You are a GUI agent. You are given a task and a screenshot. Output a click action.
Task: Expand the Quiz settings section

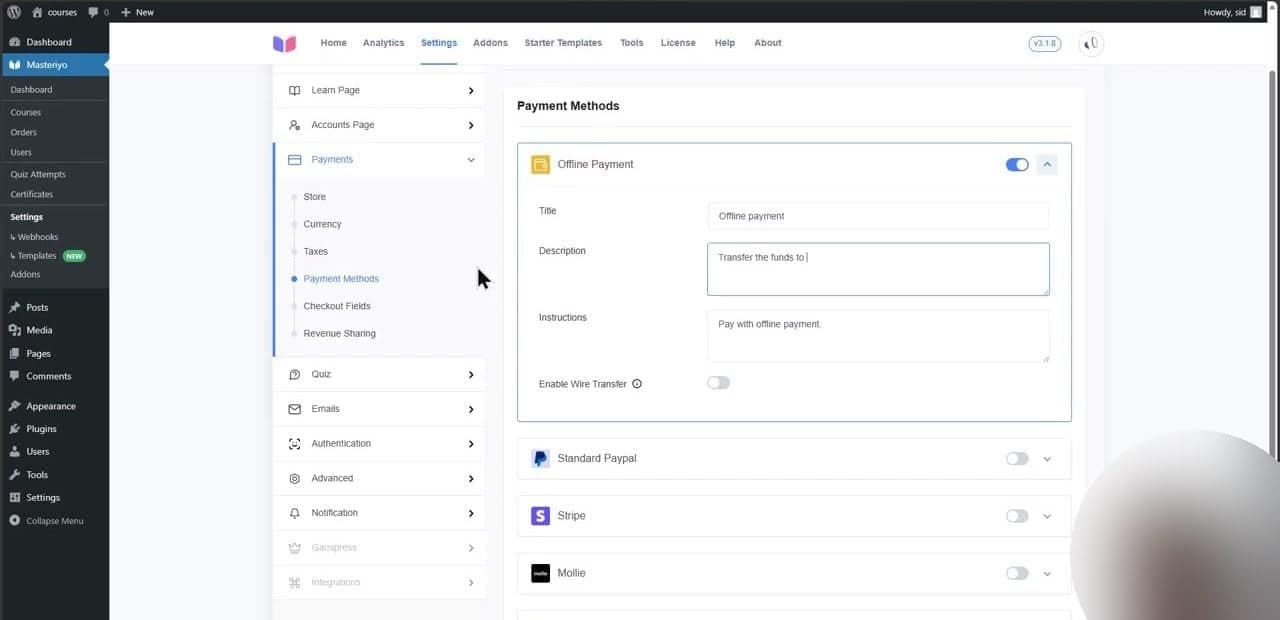point(379,374)
